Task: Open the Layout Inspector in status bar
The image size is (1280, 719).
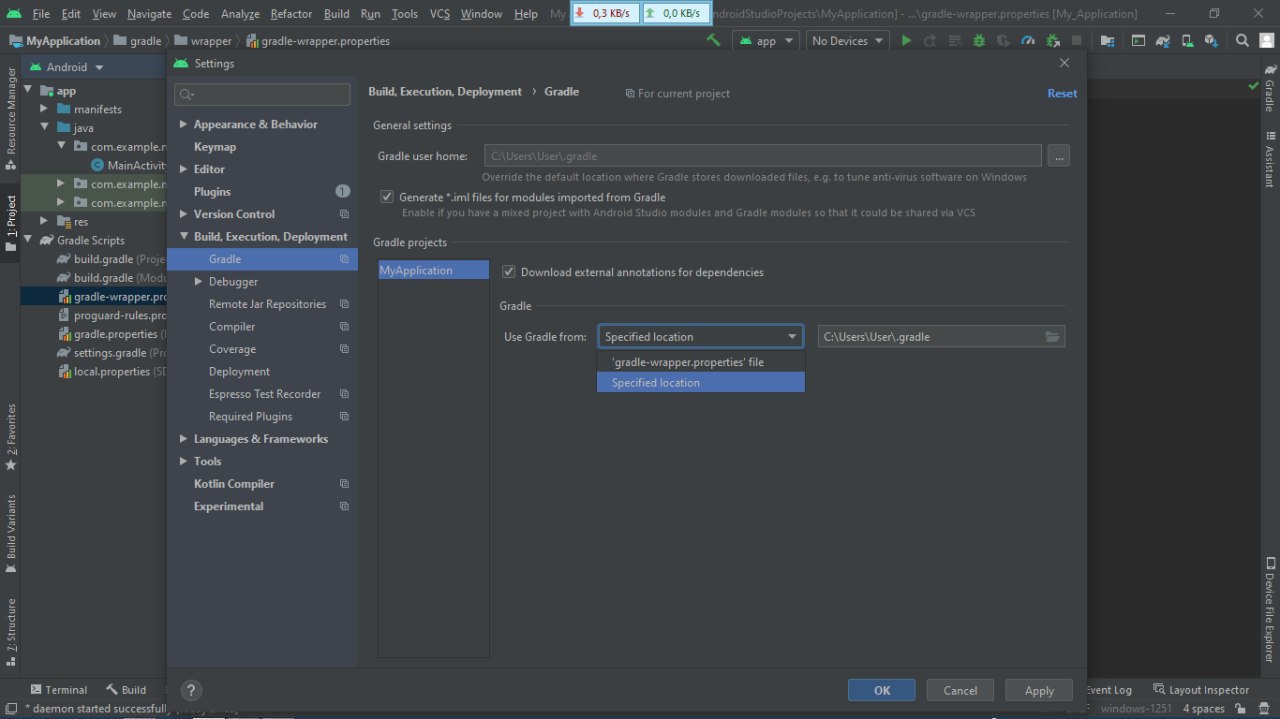Action: point(1201,690)
